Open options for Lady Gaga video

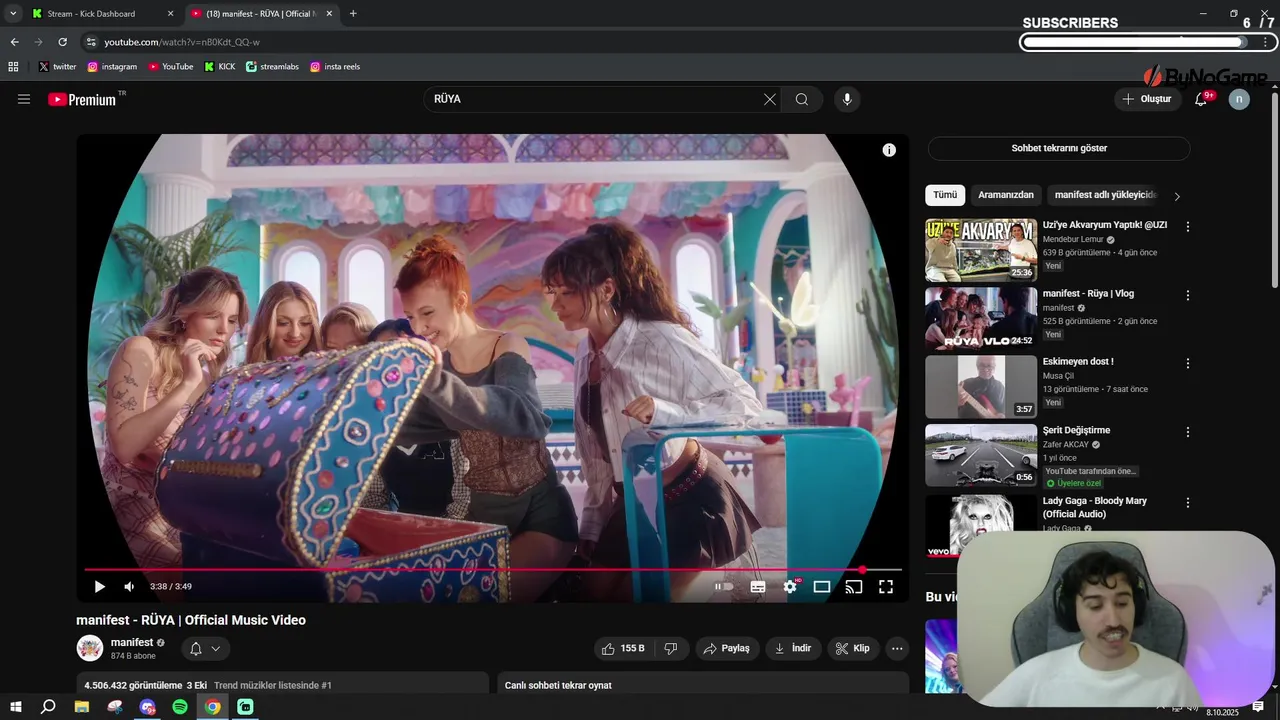(1188, 502)
